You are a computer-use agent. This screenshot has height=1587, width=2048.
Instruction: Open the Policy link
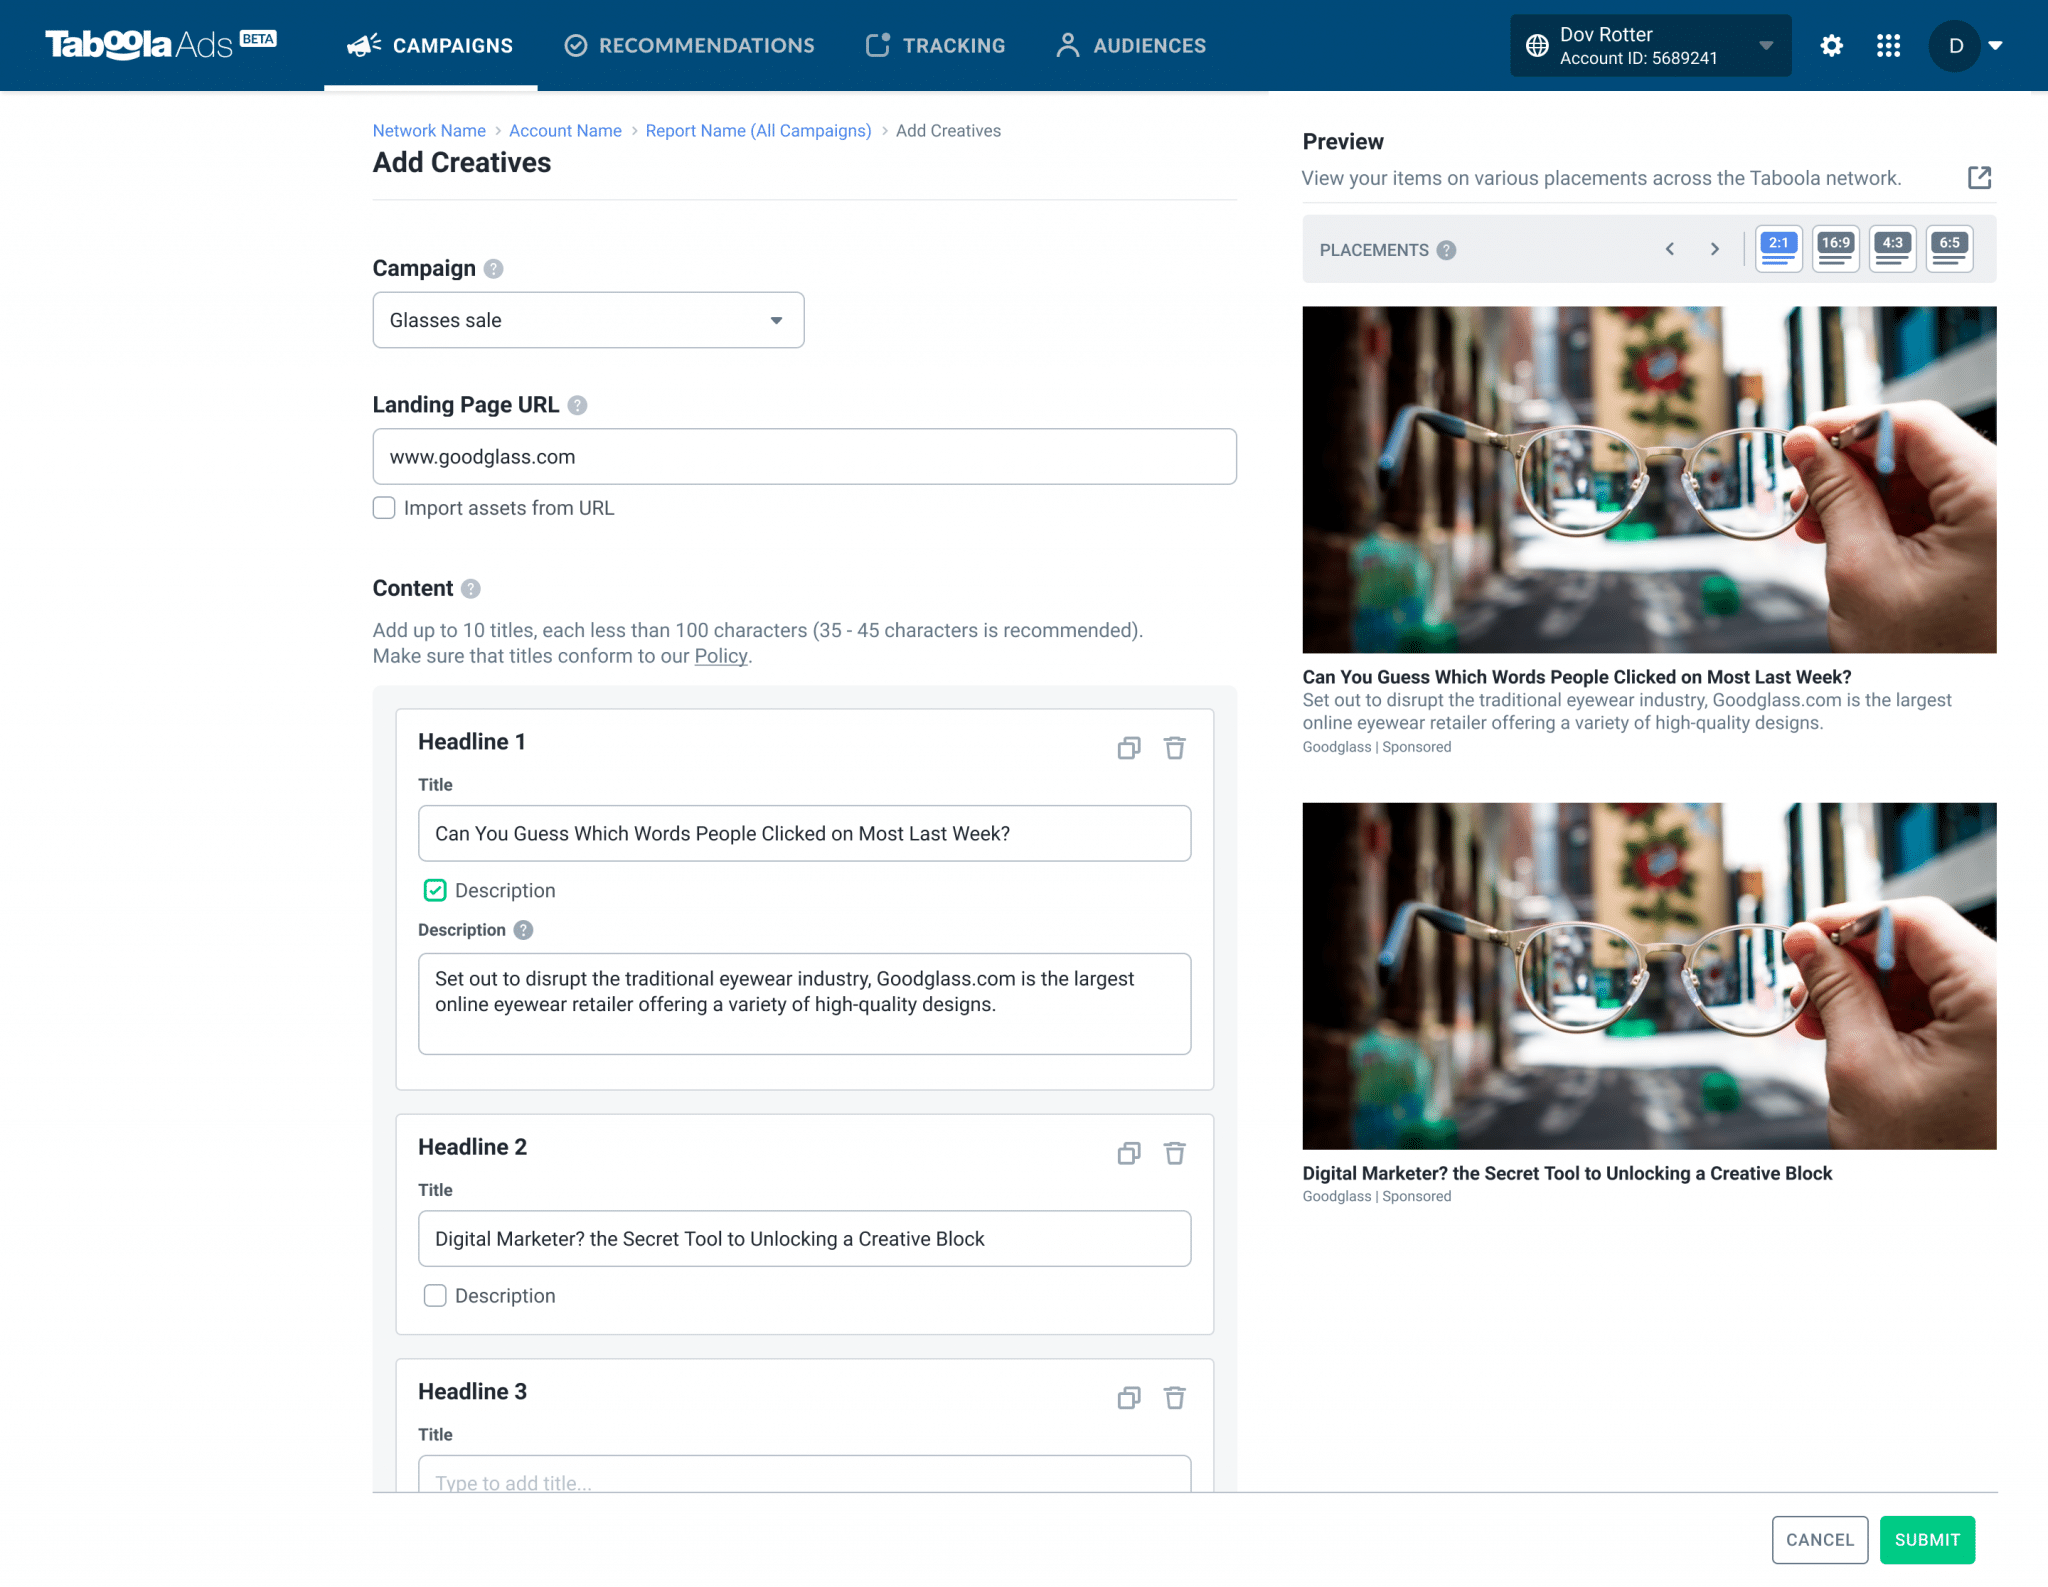[x=719, y=656]
